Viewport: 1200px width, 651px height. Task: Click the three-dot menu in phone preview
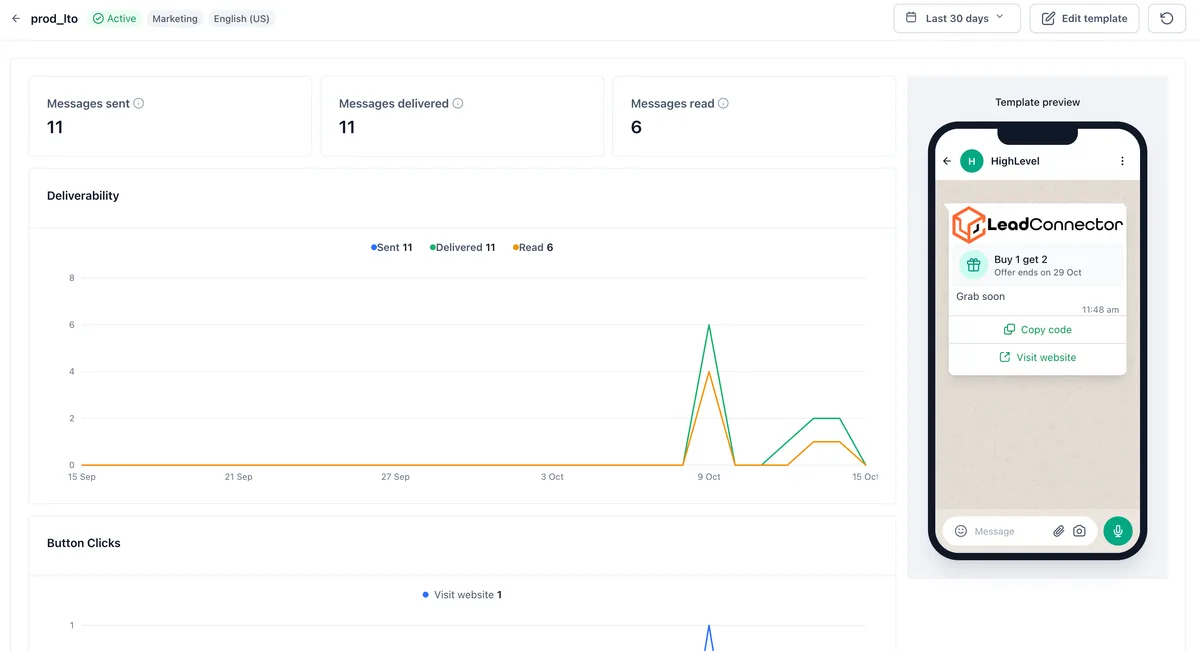click(x=1122, y=161)
